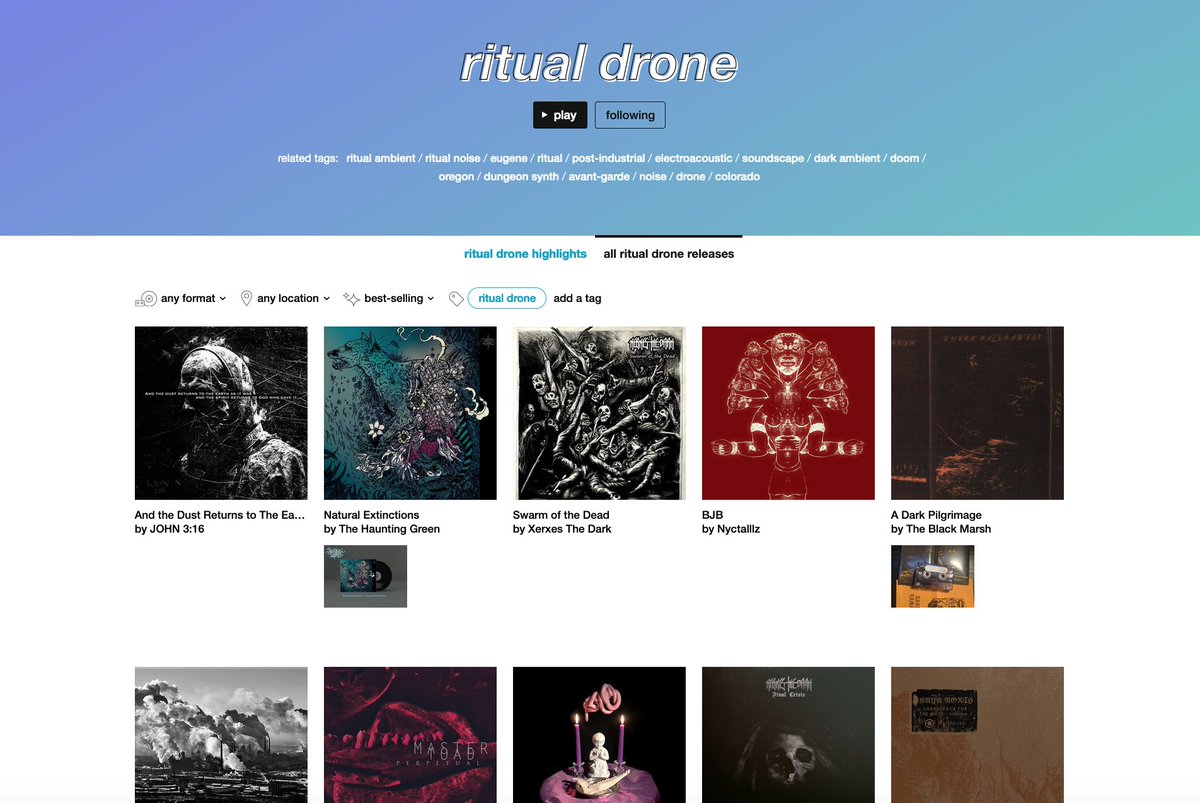
Task: Click the Swarm of the Dead title
Action: point(561,515)
